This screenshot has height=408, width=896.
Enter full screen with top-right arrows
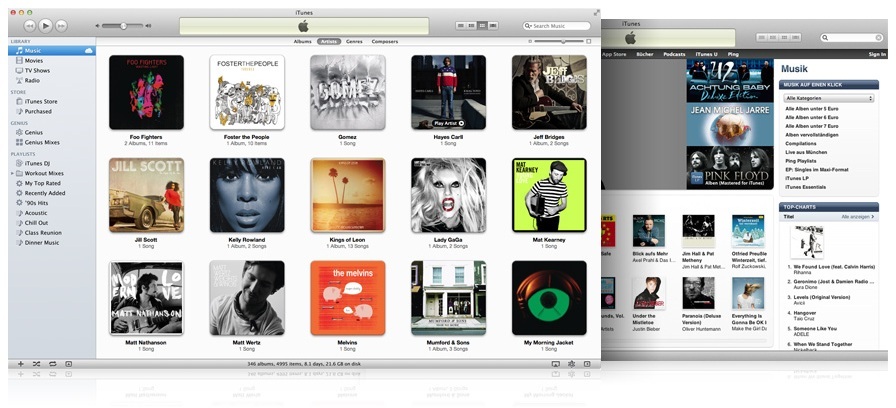(x=597, y=13)
